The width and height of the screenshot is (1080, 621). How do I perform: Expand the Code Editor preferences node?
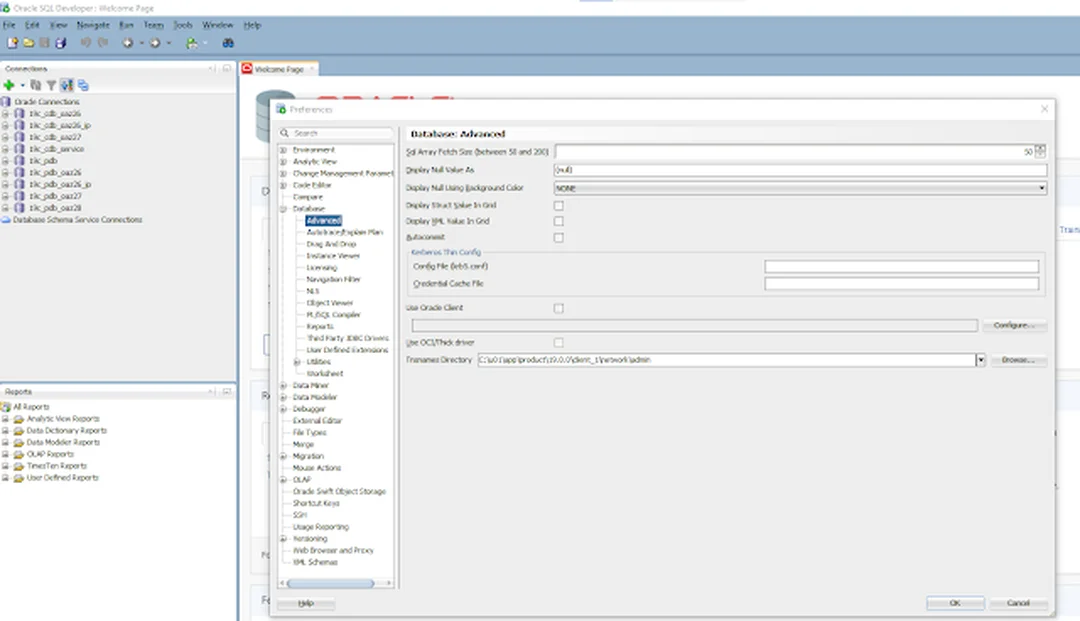click(x=283, y=185)
